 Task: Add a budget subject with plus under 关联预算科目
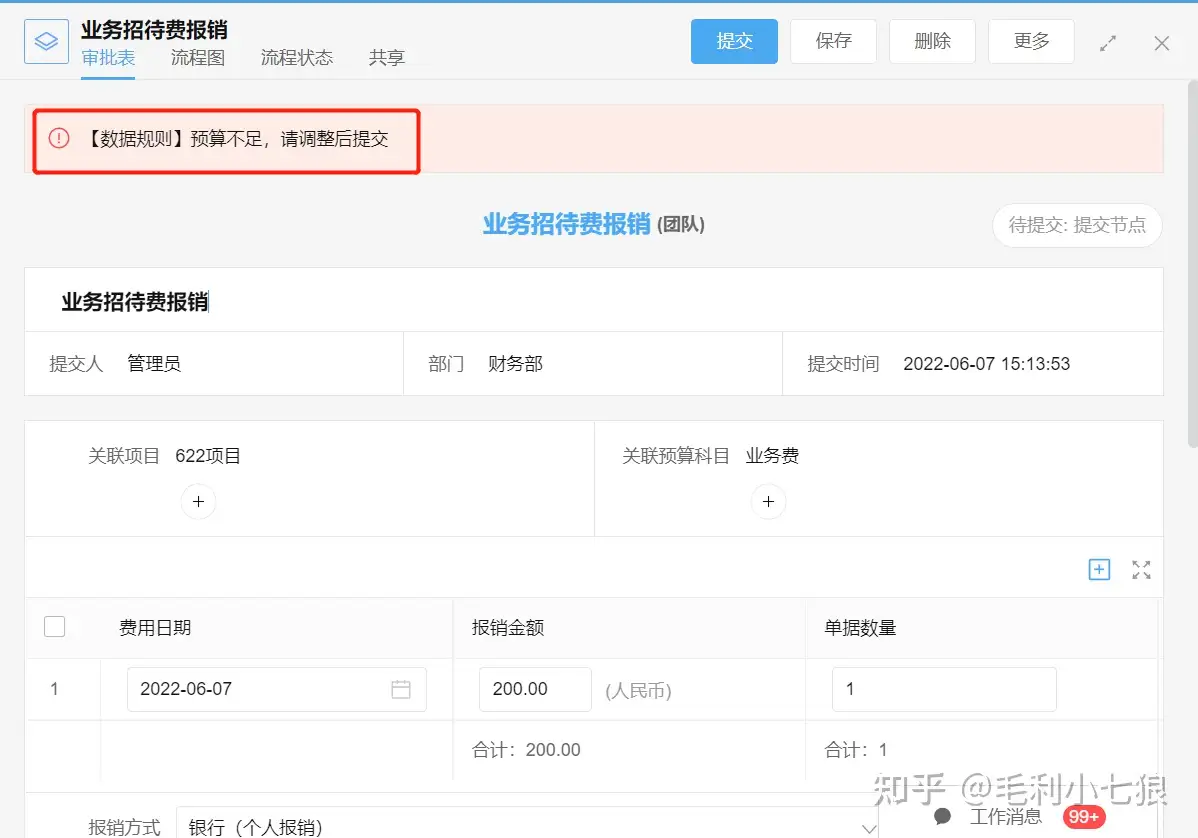tap(769, 502)
